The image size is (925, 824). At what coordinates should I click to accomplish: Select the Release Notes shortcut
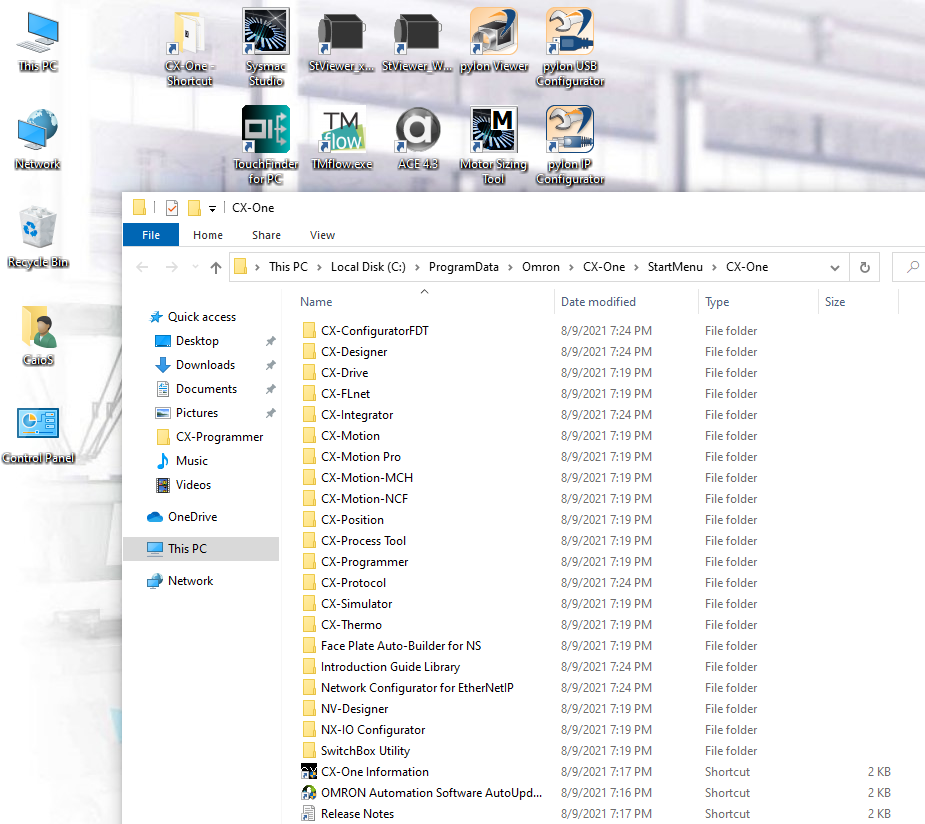[x=347, y=814]
